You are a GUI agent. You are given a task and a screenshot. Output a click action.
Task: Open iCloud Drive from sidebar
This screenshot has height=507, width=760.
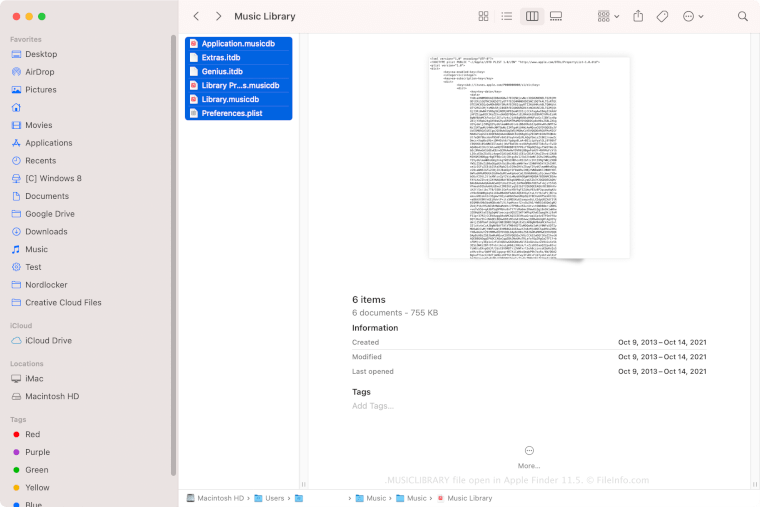[48, 341]
